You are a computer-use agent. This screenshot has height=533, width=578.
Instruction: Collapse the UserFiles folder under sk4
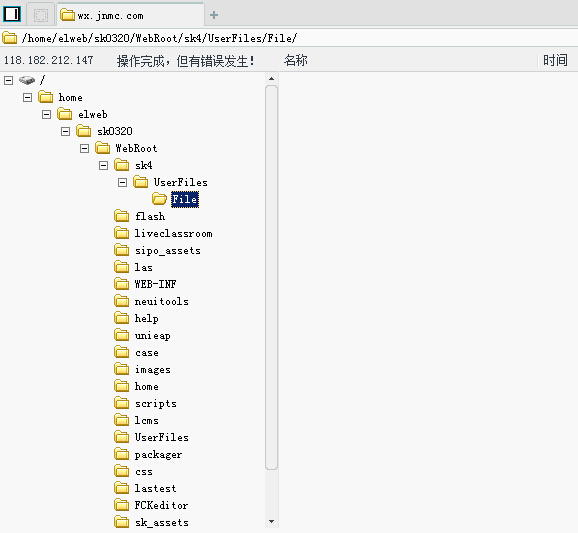(122, 182)
